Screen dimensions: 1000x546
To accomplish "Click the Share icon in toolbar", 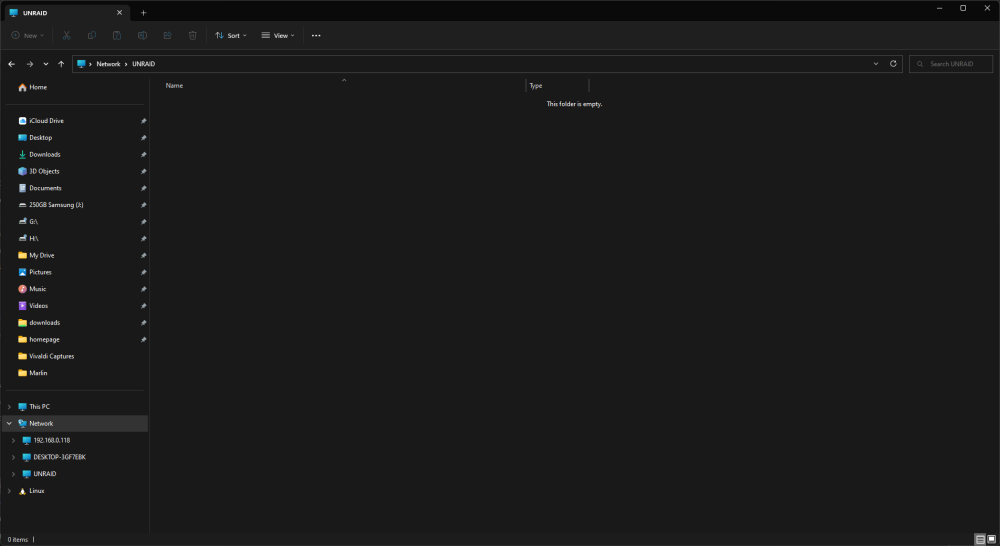I will [167, 36].
